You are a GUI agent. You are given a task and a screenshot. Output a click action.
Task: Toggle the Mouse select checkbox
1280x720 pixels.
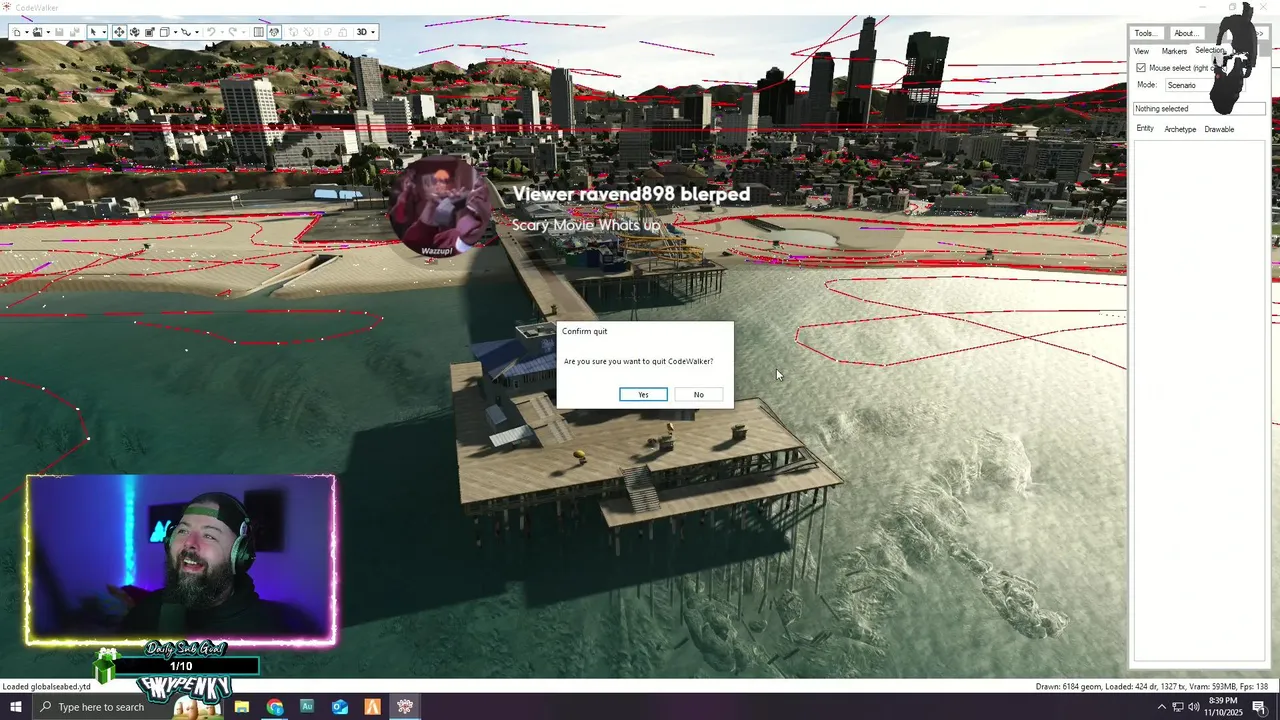tap(1141, 68)
